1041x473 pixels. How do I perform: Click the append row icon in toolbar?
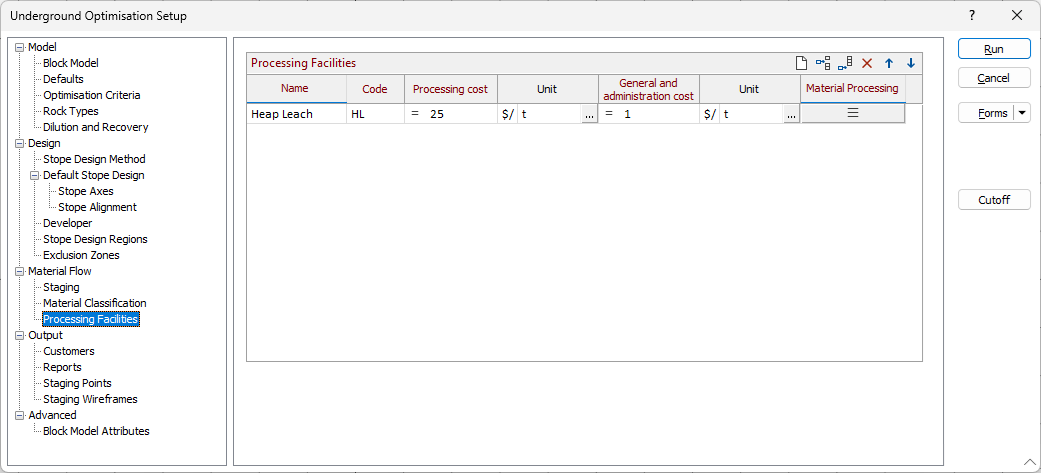pos(845,63)
